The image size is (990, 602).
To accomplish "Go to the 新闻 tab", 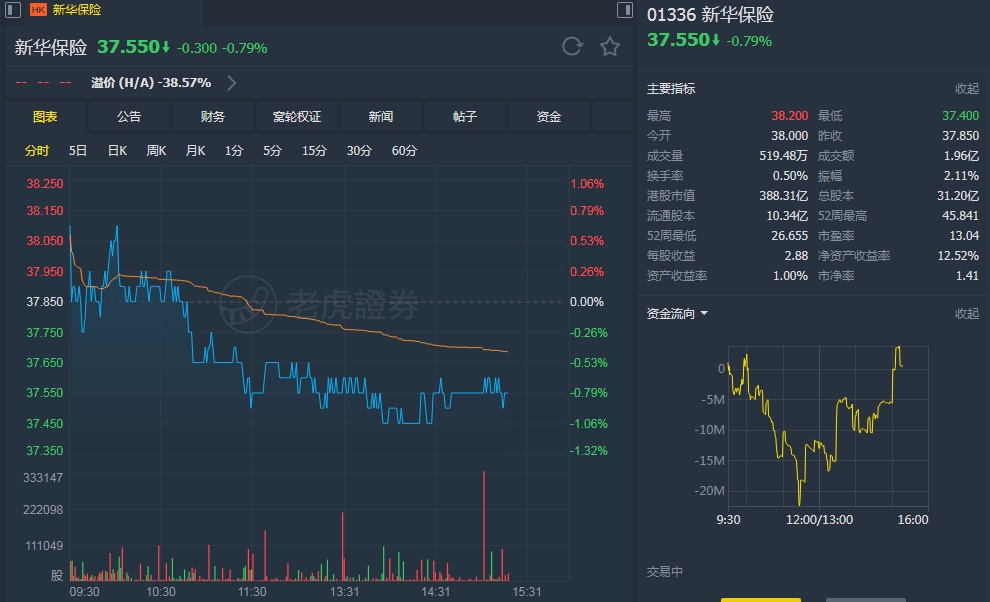I will click(x=381, y=117).
